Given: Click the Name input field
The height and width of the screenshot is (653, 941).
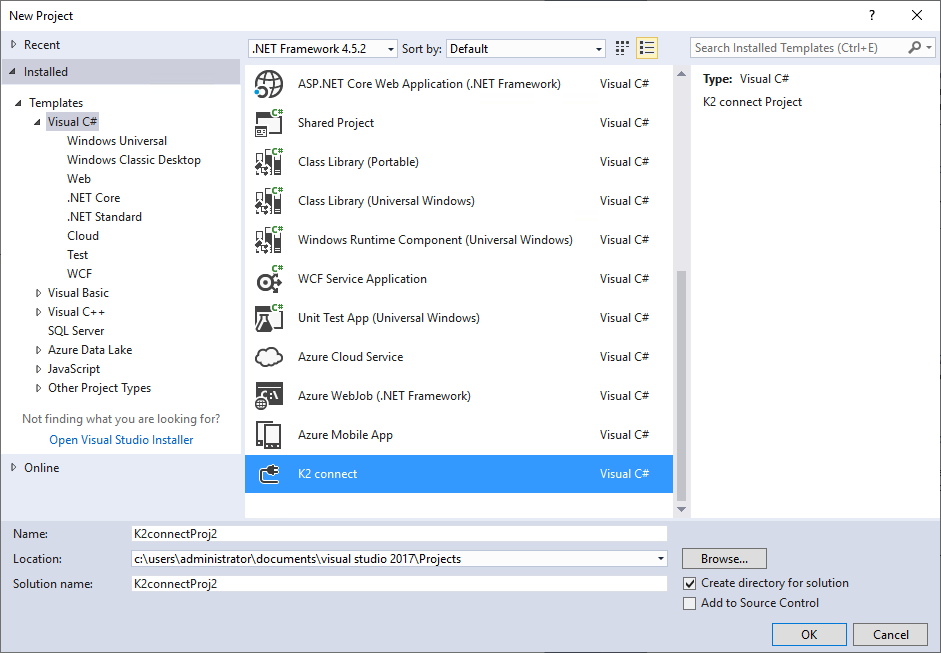Looking at the screenshot, I should coord(399,534).
